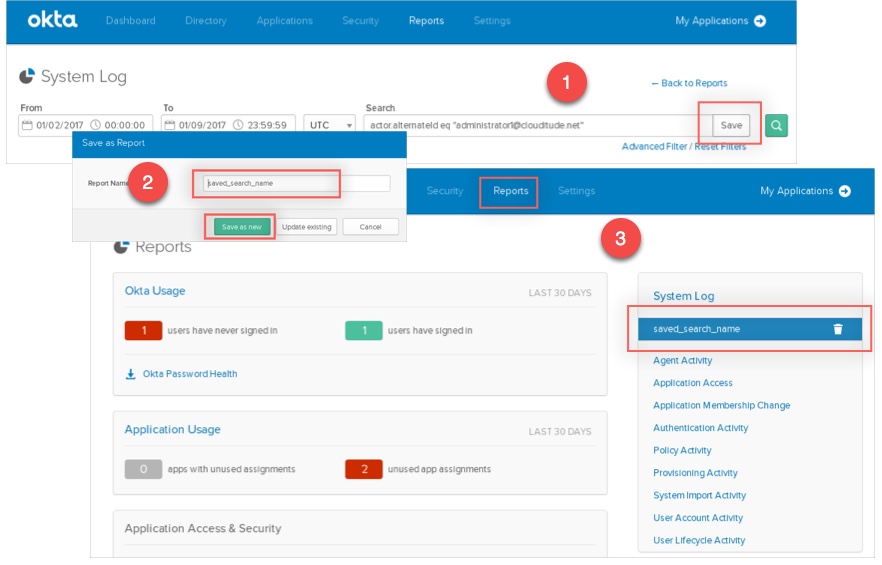Open the Agent Activity report
882x565 pixels.
(682, 361)
